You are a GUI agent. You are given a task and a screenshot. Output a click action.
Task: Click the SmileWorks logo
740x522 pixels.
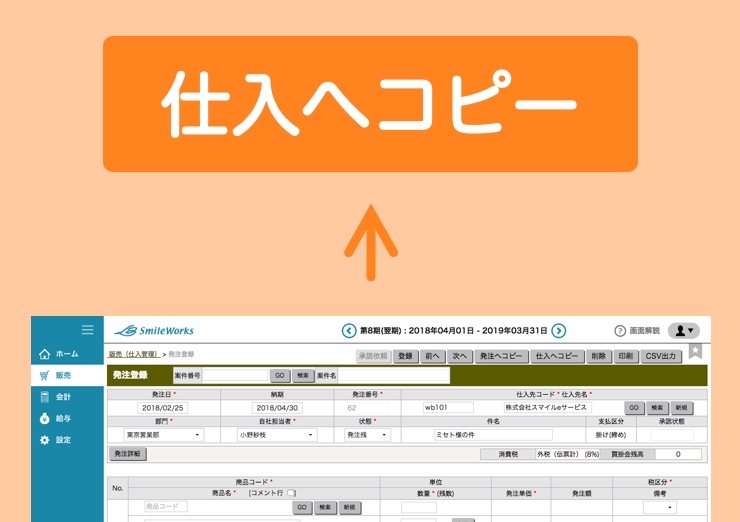[154, 331]
